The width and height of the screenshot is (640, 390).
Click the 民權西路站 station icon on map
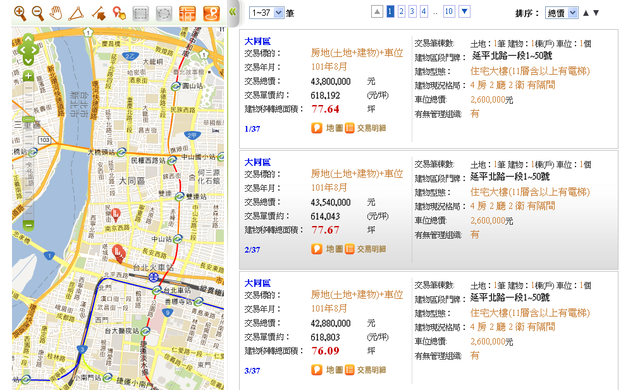click(x=172, y=160)
